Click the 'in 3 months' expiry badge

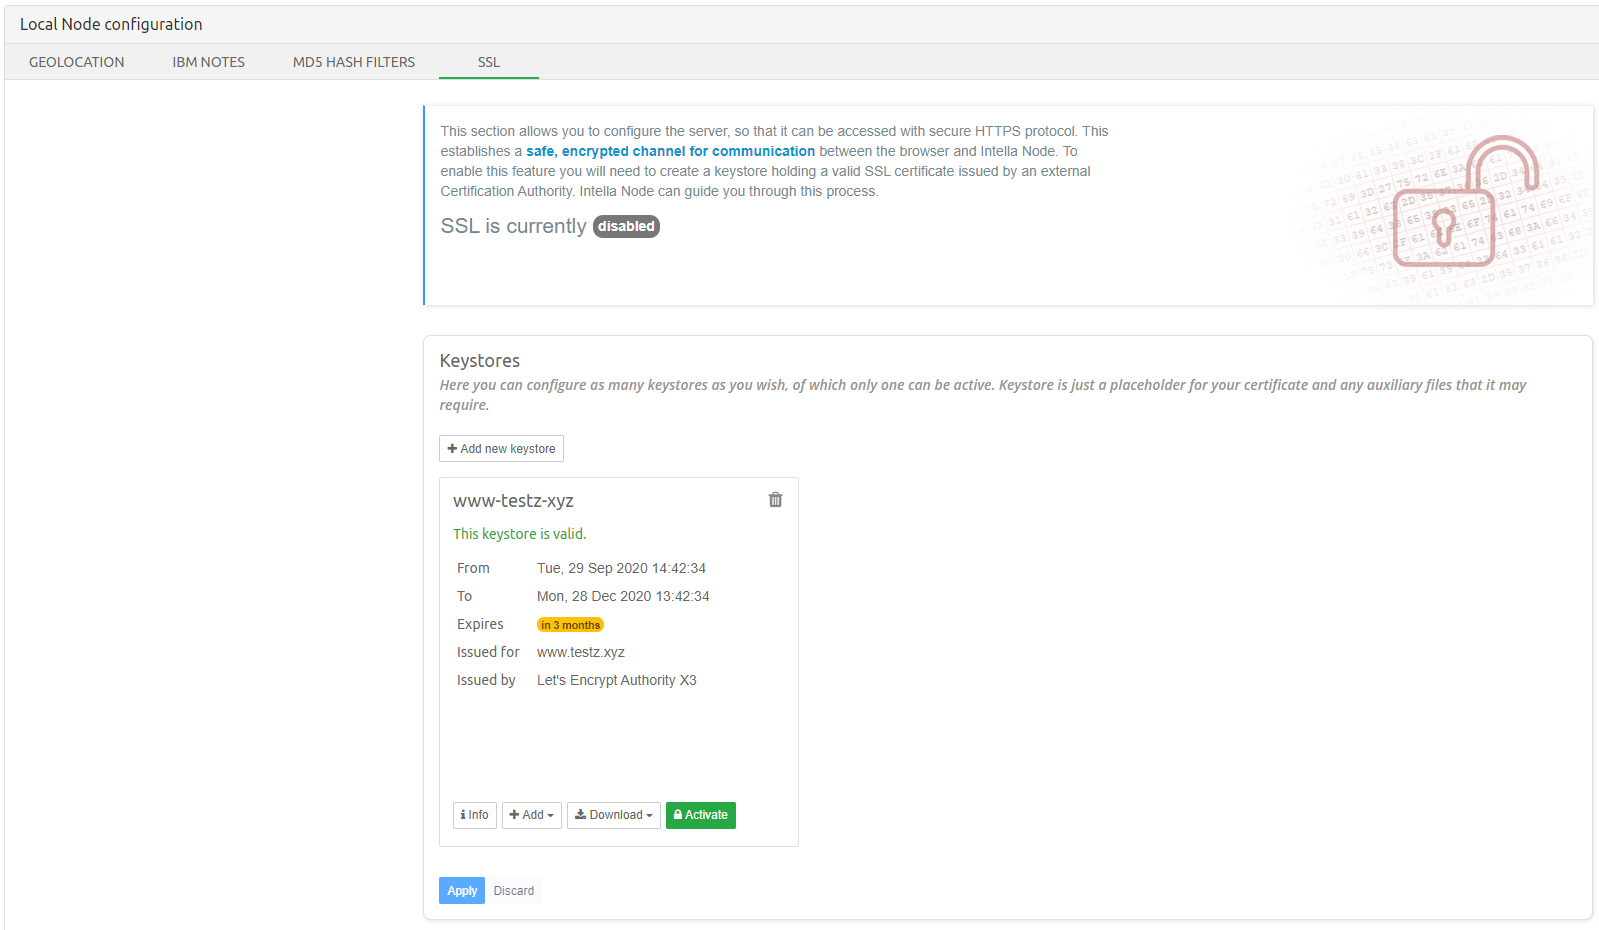click(x=570, y=625)
